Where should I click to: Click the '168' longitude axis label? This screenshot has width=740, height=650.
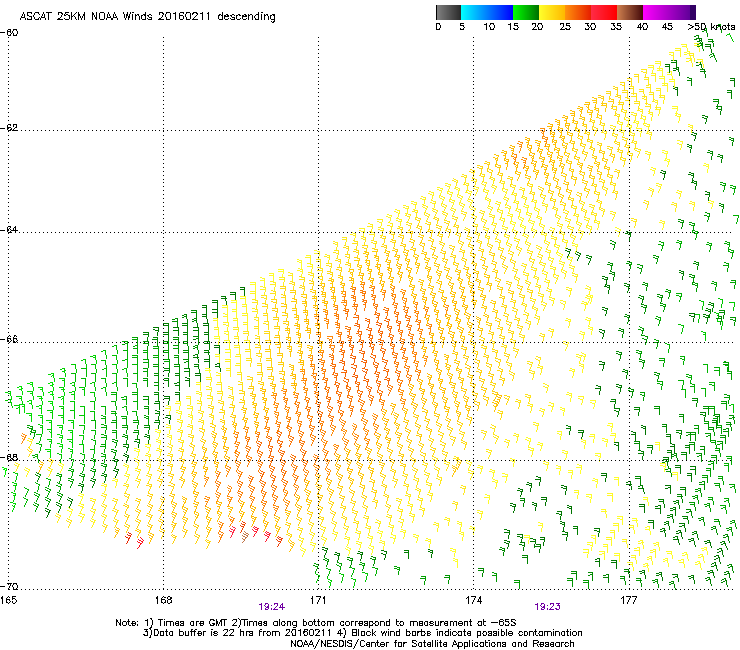point(163,600)
